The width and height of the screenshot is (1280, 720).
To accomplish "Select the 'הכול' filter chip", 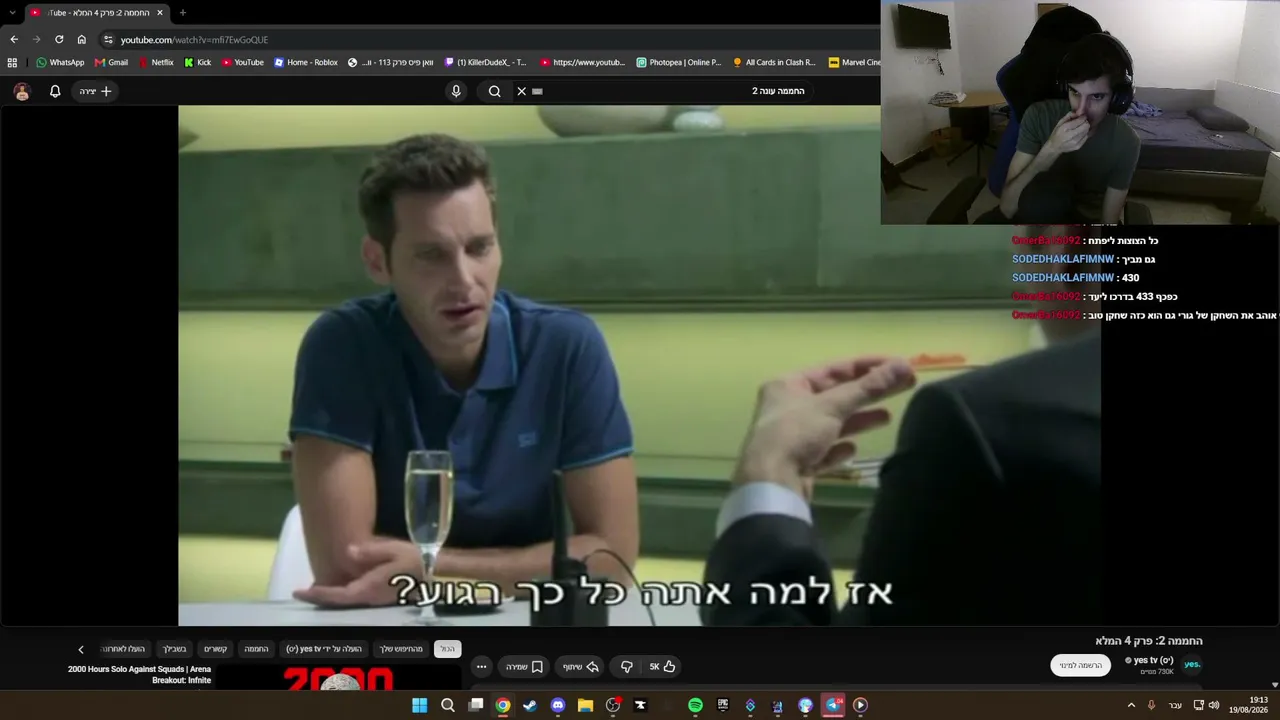I will tap(447, 649).
